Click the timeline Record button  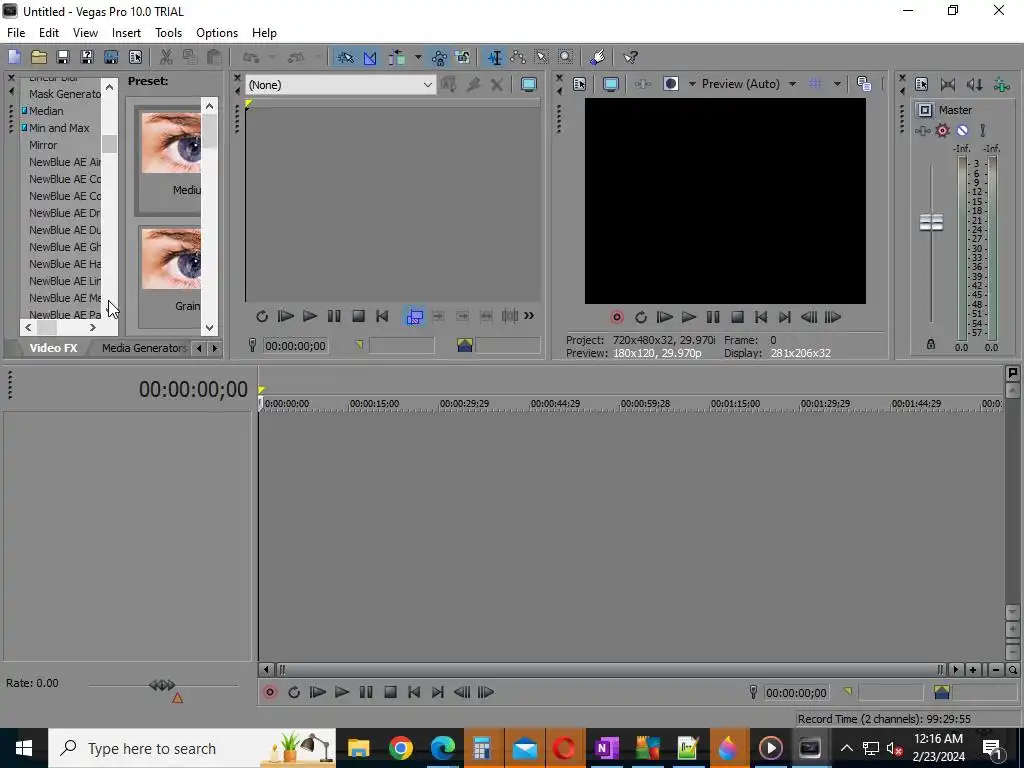click(270, 692)
